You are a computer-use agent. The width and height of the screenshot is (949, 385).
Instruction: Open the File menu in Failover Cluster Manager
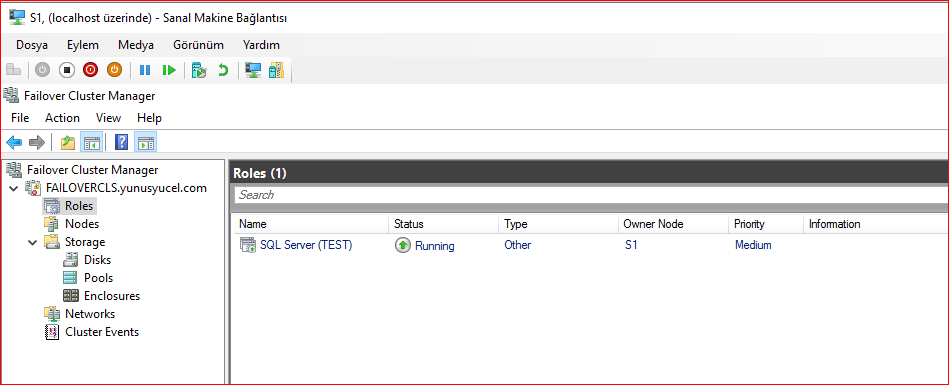[20, 117]
